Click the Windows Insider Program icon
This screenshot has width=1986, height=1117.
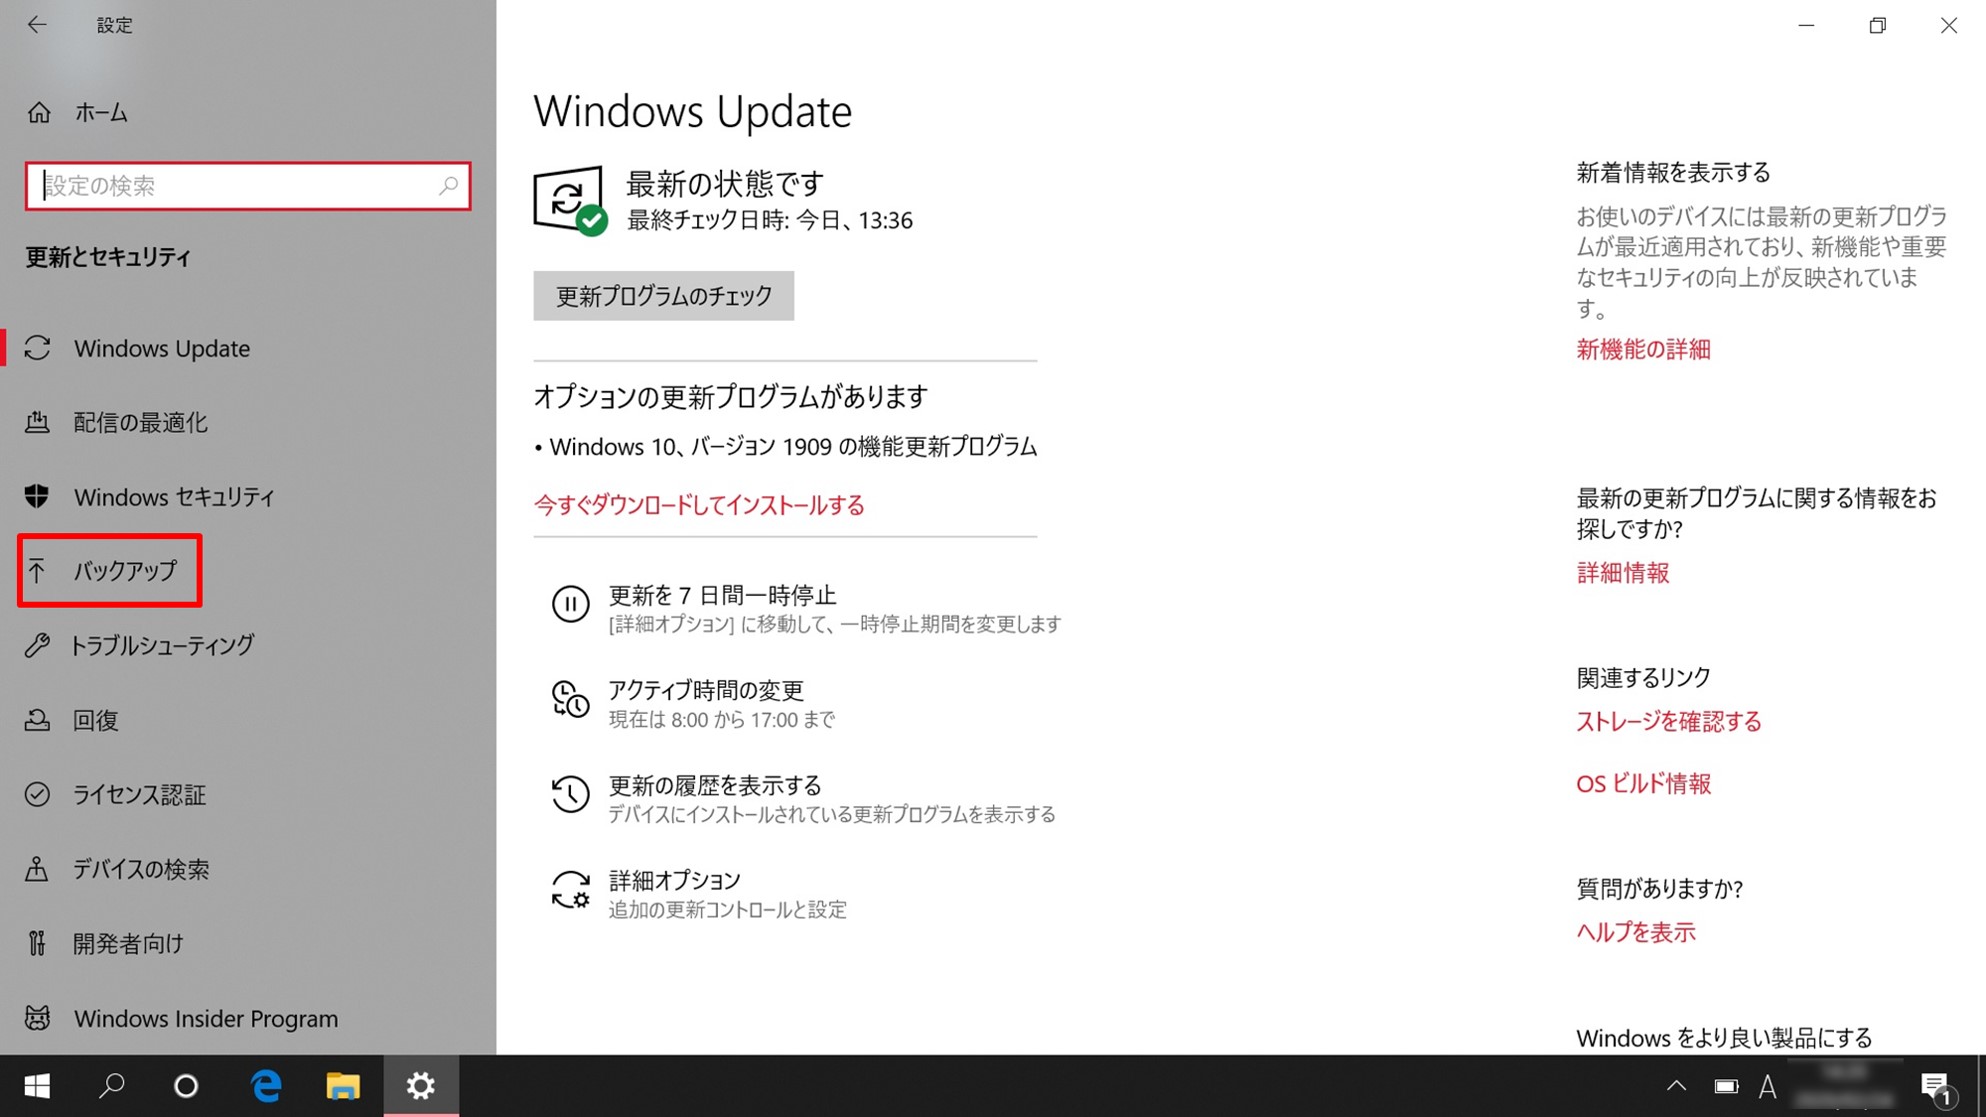point(38,1016)
